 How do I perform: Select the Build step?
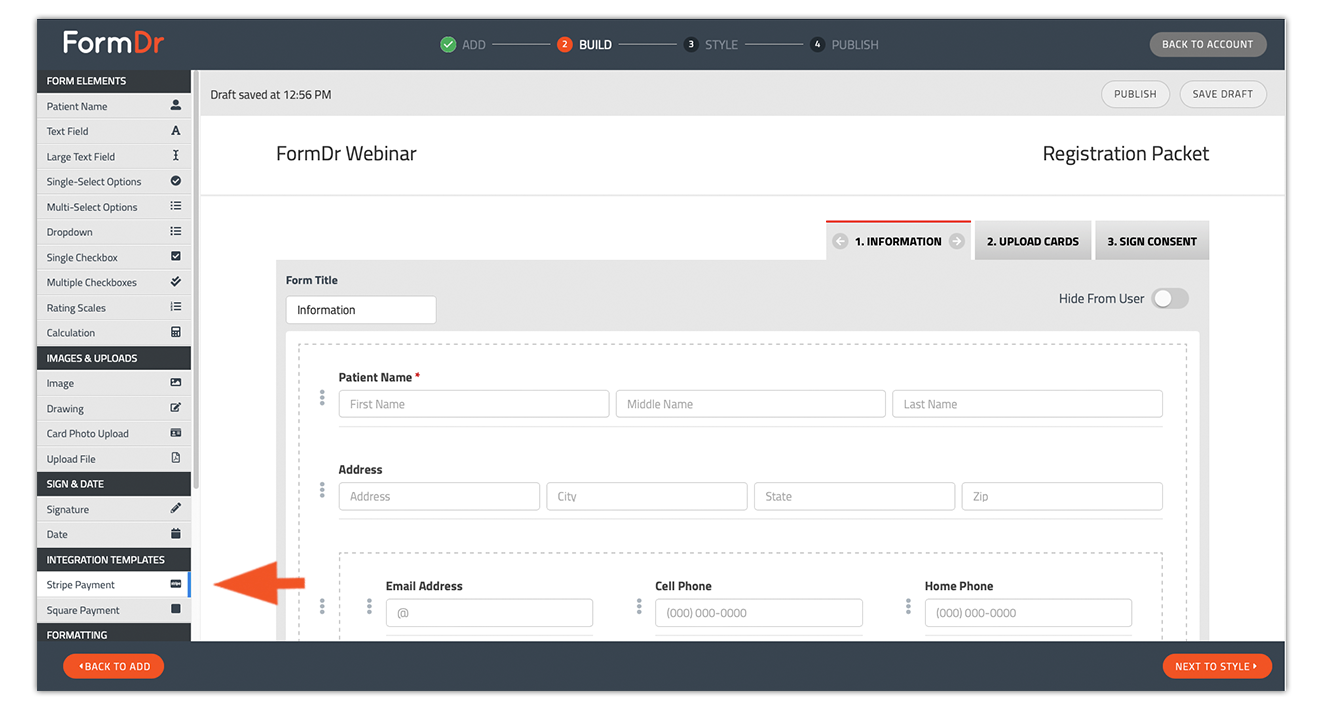(x=585, y=45)
